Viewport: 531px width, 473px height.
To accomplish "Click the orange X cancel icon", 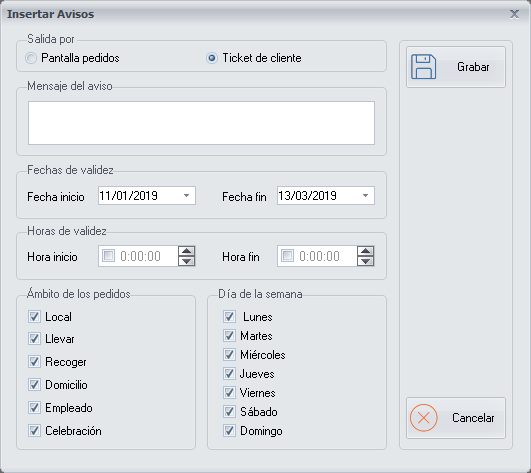I will pyautogui.click(x=424, y=418).
